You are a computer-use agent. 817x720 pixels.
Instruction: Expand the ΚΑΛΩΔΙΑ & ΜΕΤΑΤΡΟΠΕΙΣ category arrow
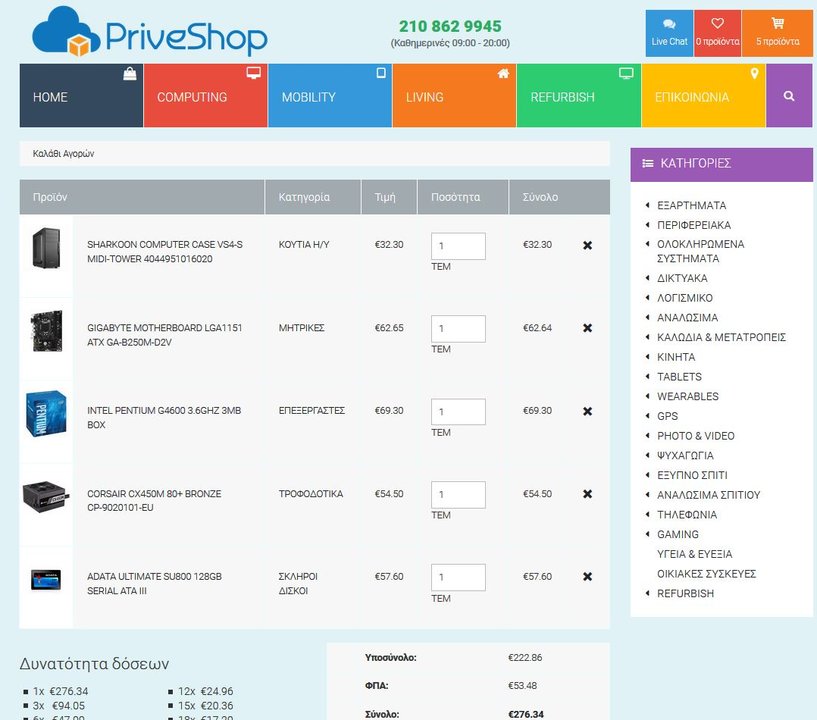tap(648, 337)
